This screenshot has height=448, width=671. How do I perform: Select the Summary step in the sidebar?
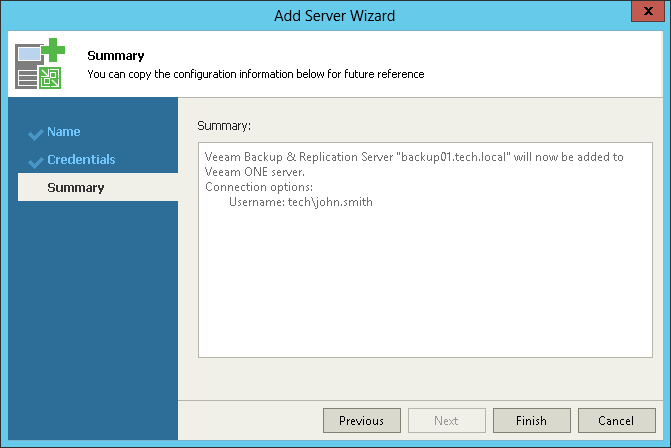click(76, 188)
